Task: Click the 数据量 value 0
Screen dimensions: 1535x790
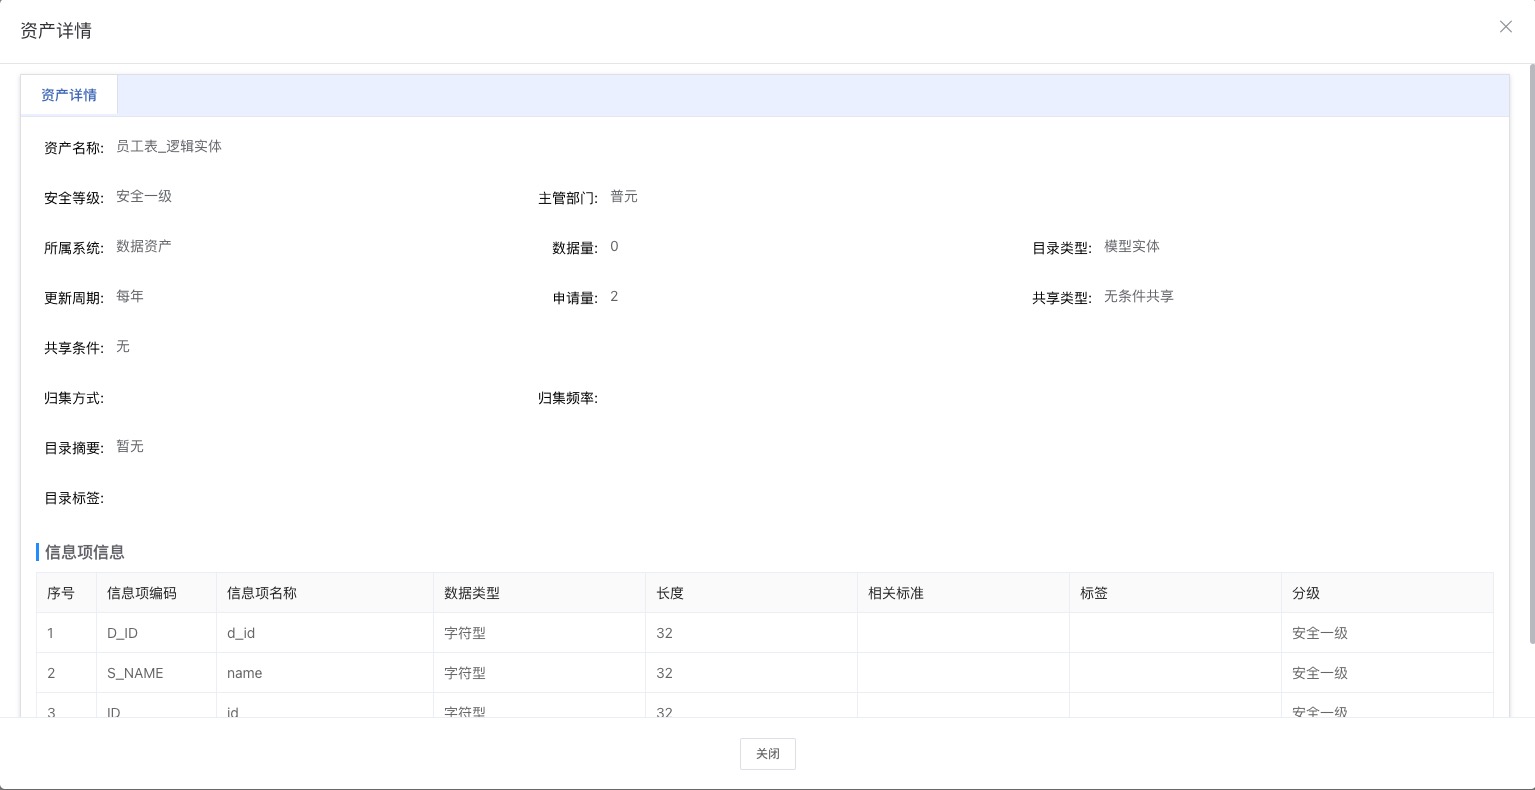Action: click(614, 246)
